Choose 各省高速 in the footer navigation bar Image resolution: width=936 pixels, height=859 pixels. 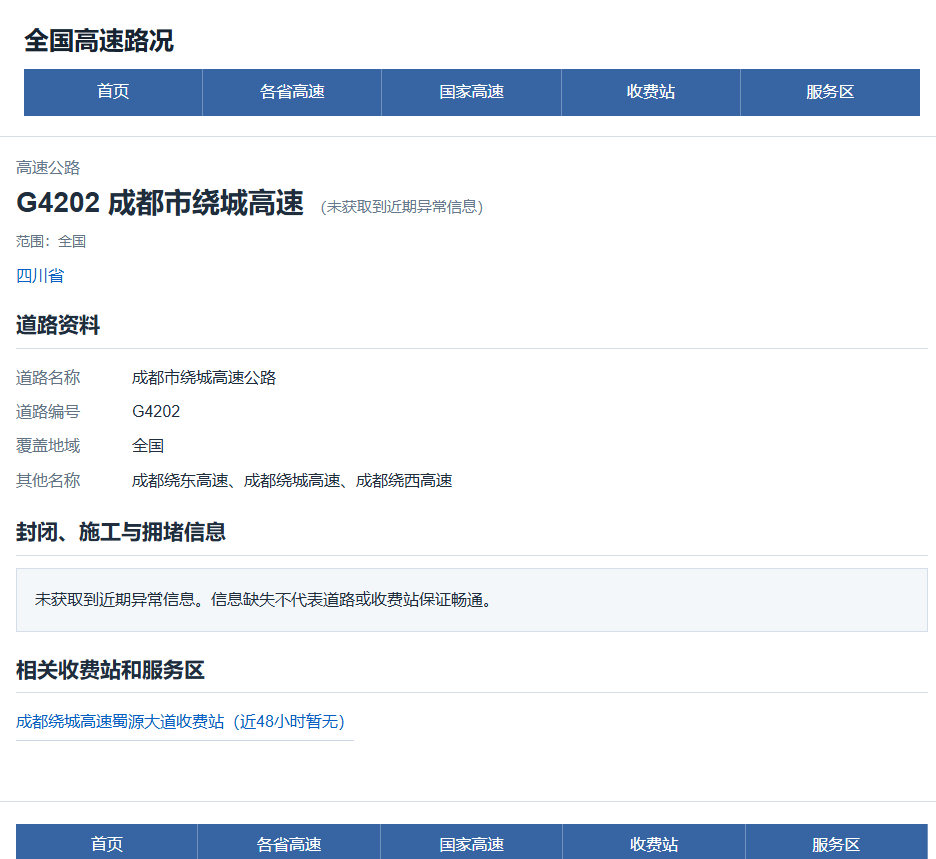[x=289, y=843]
